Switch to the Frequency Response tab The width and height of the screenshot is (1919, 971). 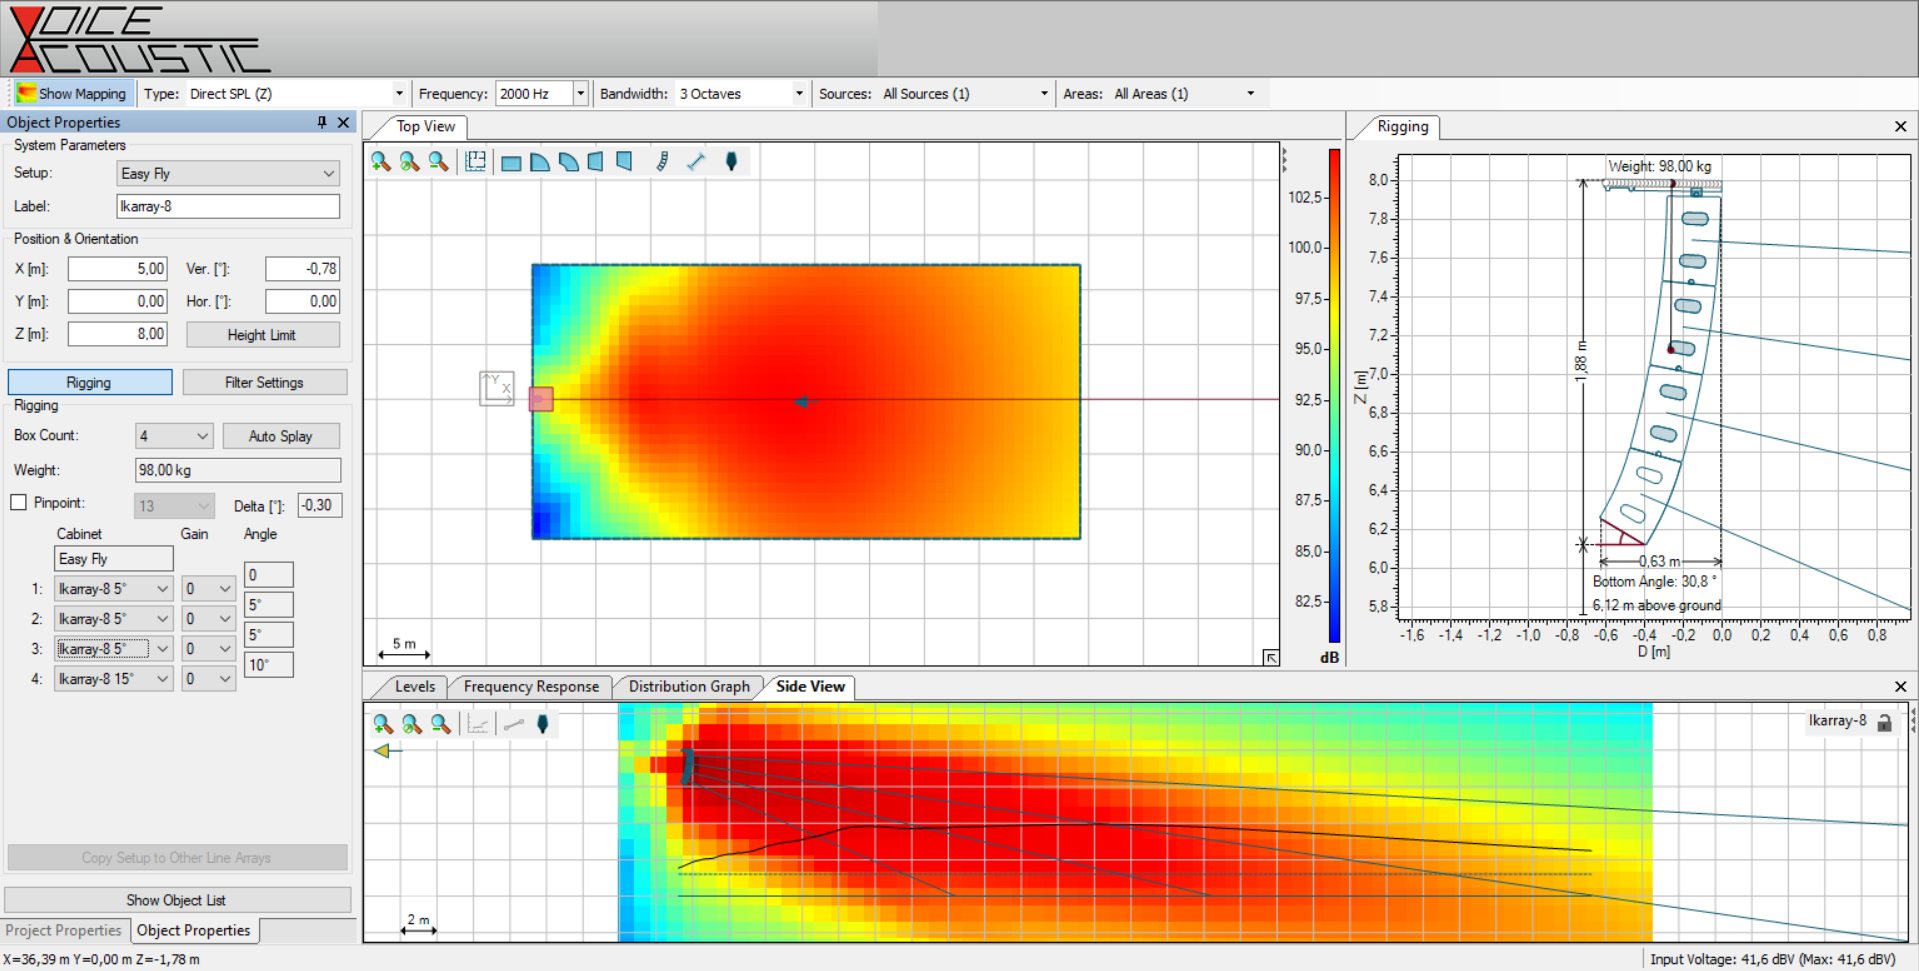[x=531, y=687]
